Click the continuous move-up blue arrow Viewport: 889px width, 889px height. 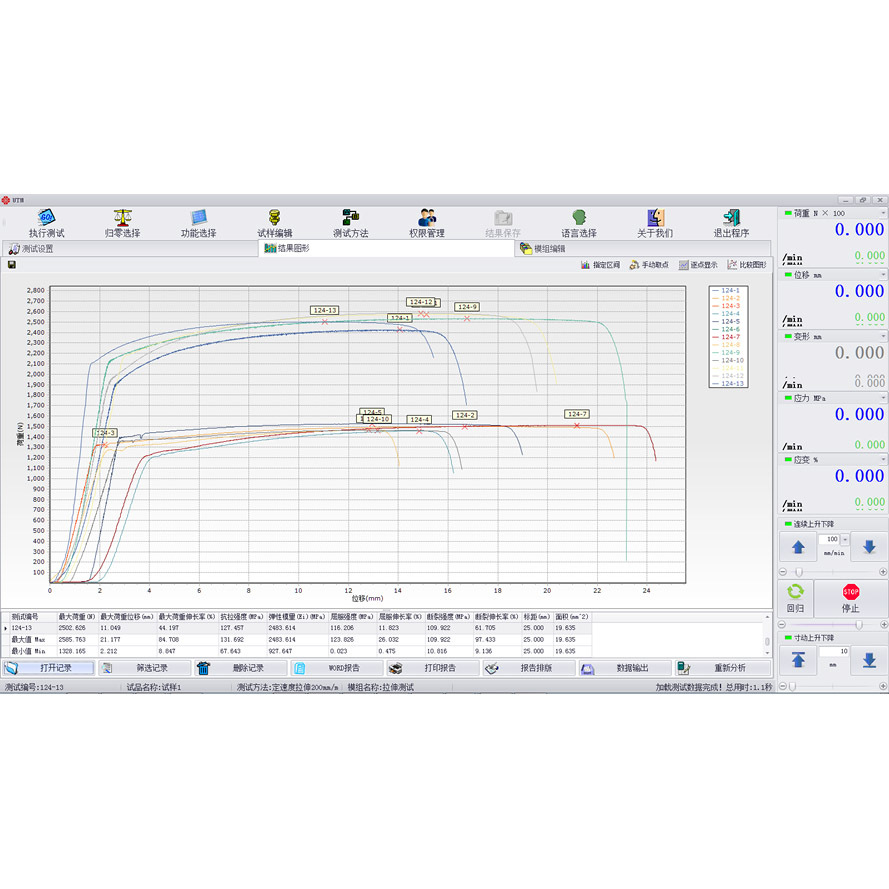point(798,547)
